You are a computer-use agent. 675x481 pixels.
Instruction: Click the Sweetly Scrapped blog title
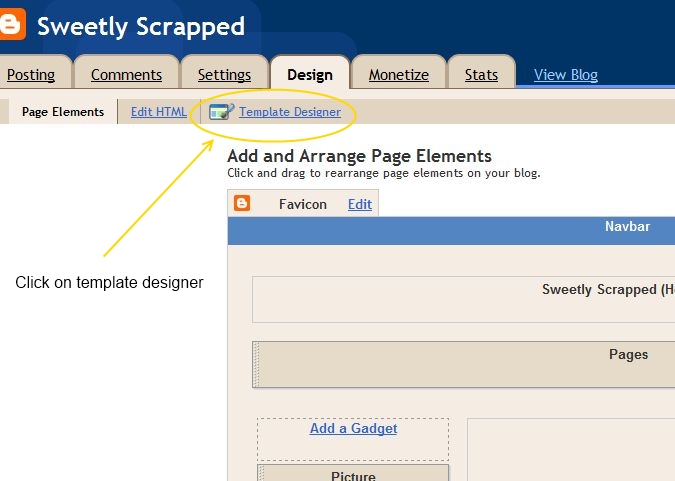[x=141, y=26]
